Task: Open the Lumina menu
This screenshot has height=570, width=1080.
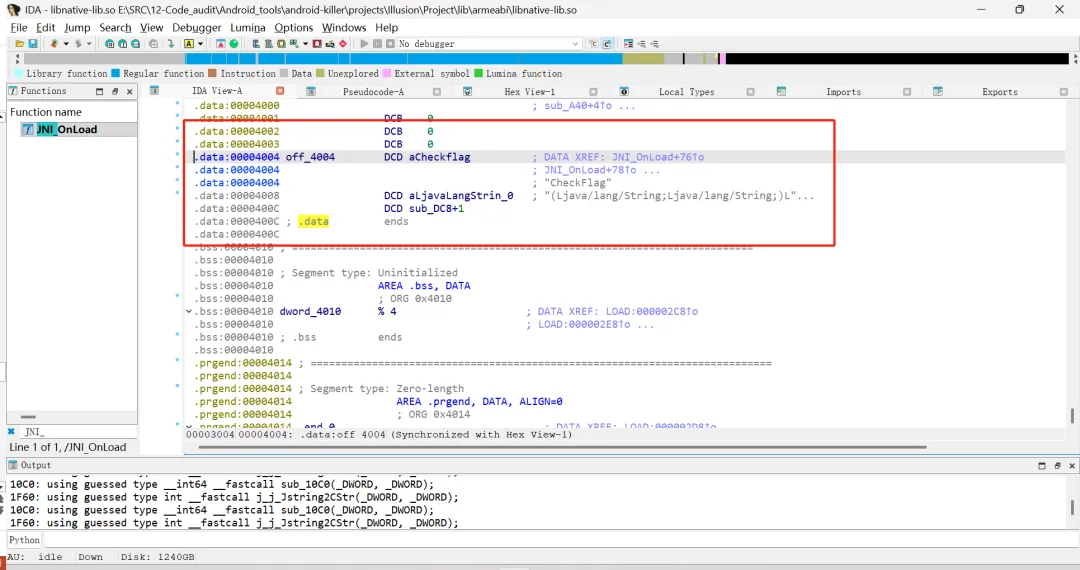Action: point(248,28)
